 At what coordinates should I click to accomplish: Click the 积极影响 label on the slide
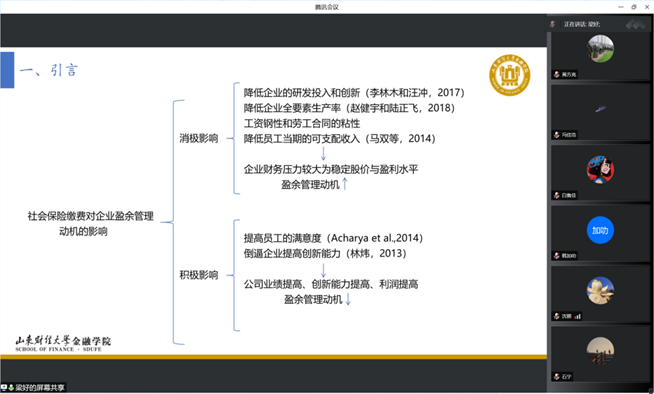199,275
